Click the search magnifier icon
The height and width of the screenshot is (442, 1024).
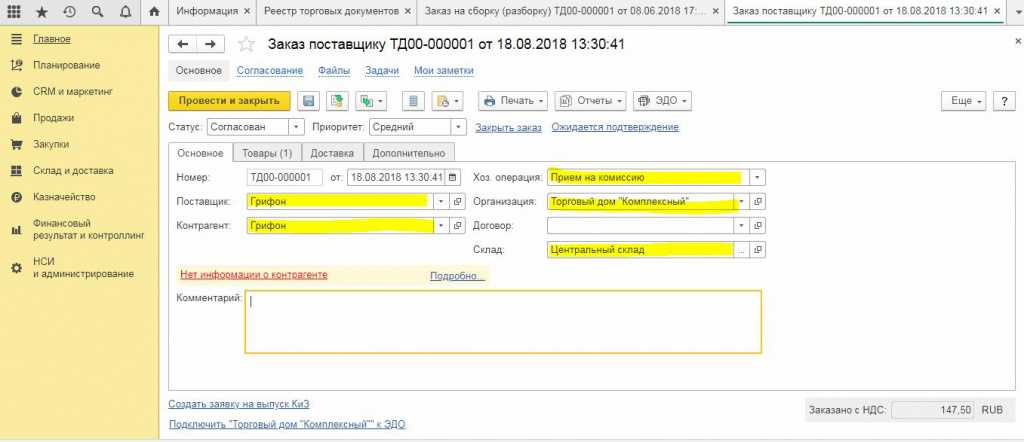point(96,12)
